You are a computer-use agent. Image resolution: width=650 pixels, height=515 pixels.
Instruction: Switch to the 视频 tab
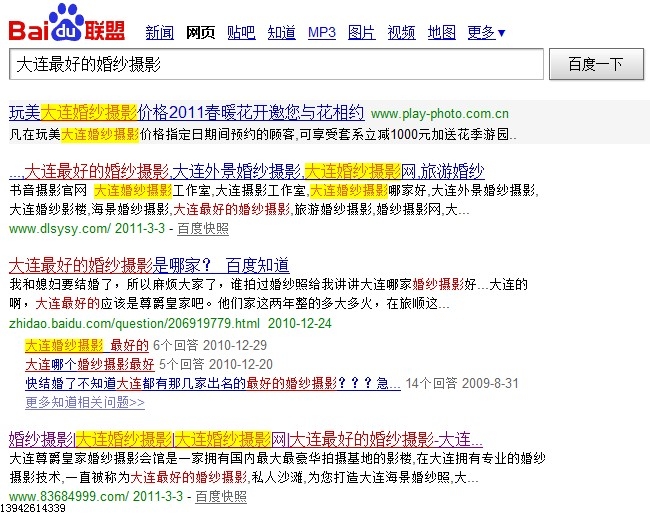[x=401, y=32]
